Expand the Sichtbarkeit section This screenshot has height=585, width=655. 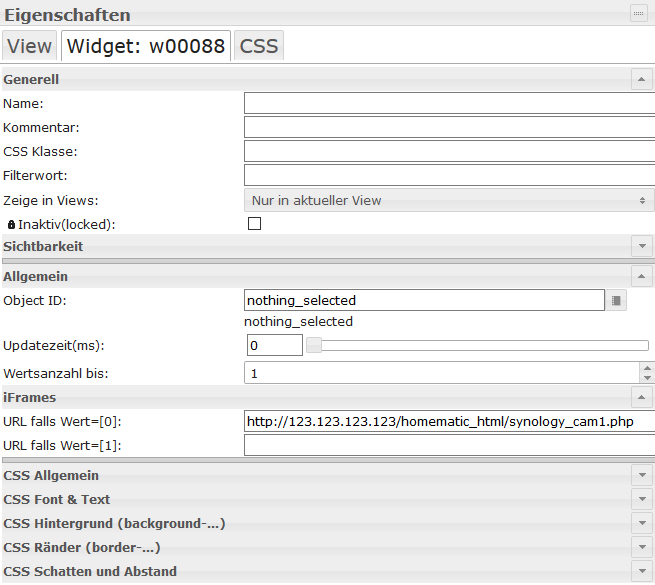point(642,246)
